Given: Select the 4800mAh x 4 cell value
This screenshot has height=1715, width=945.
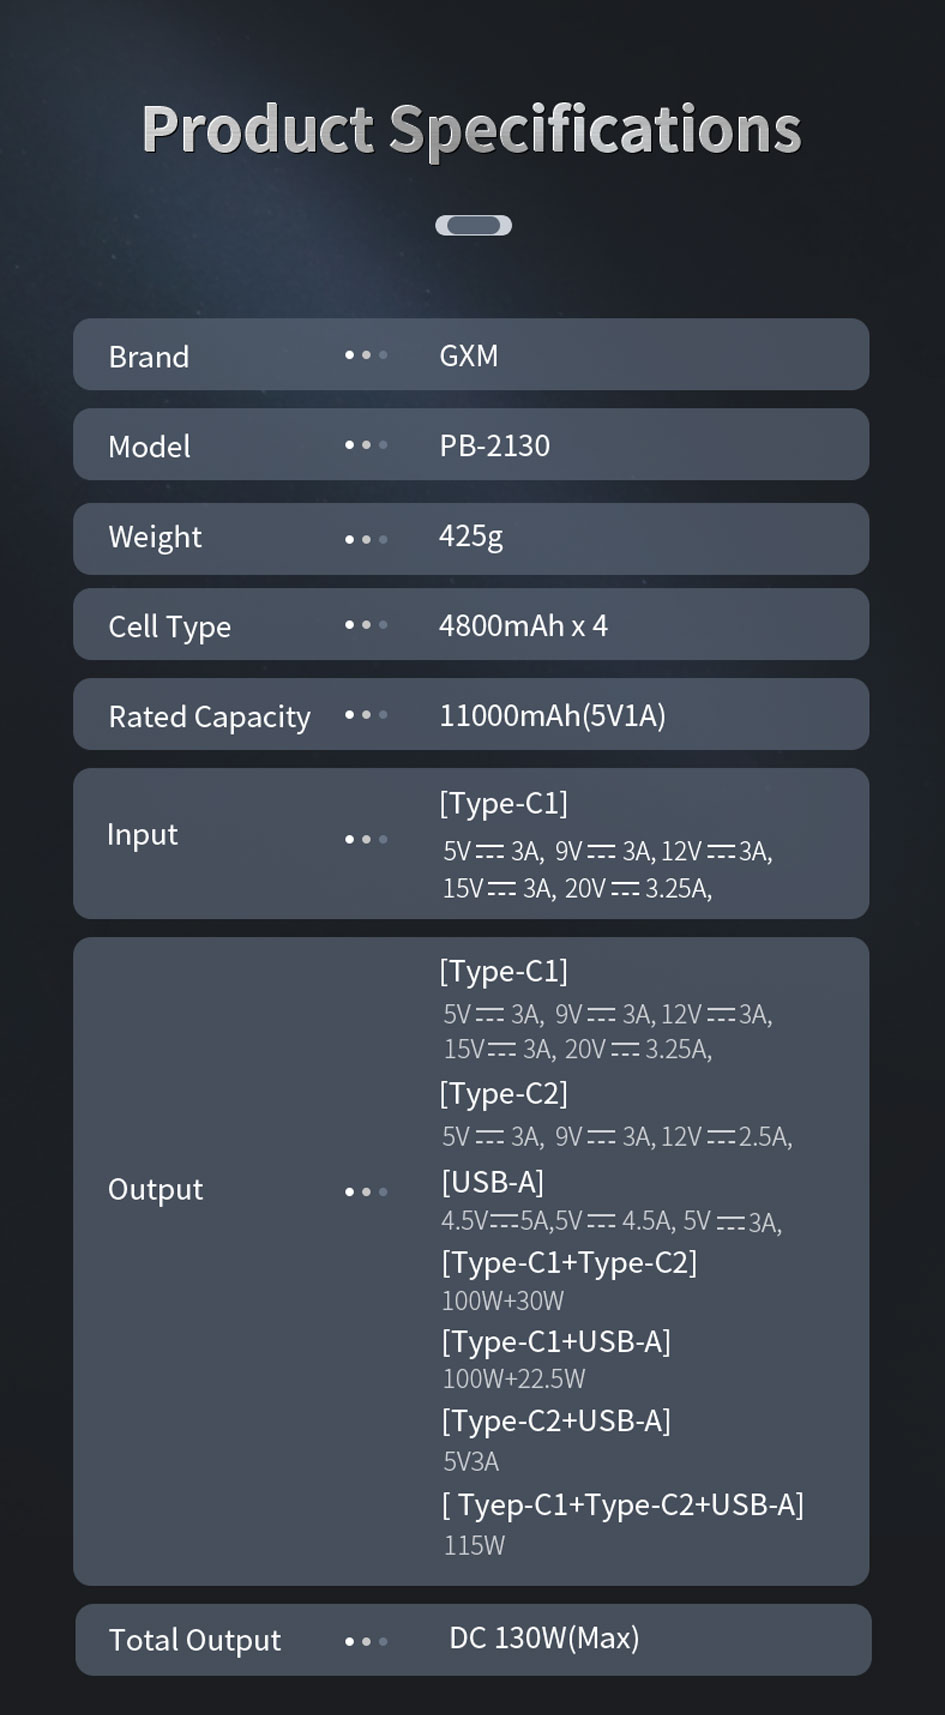Looking at the screenshot, I should click(523, 626).
